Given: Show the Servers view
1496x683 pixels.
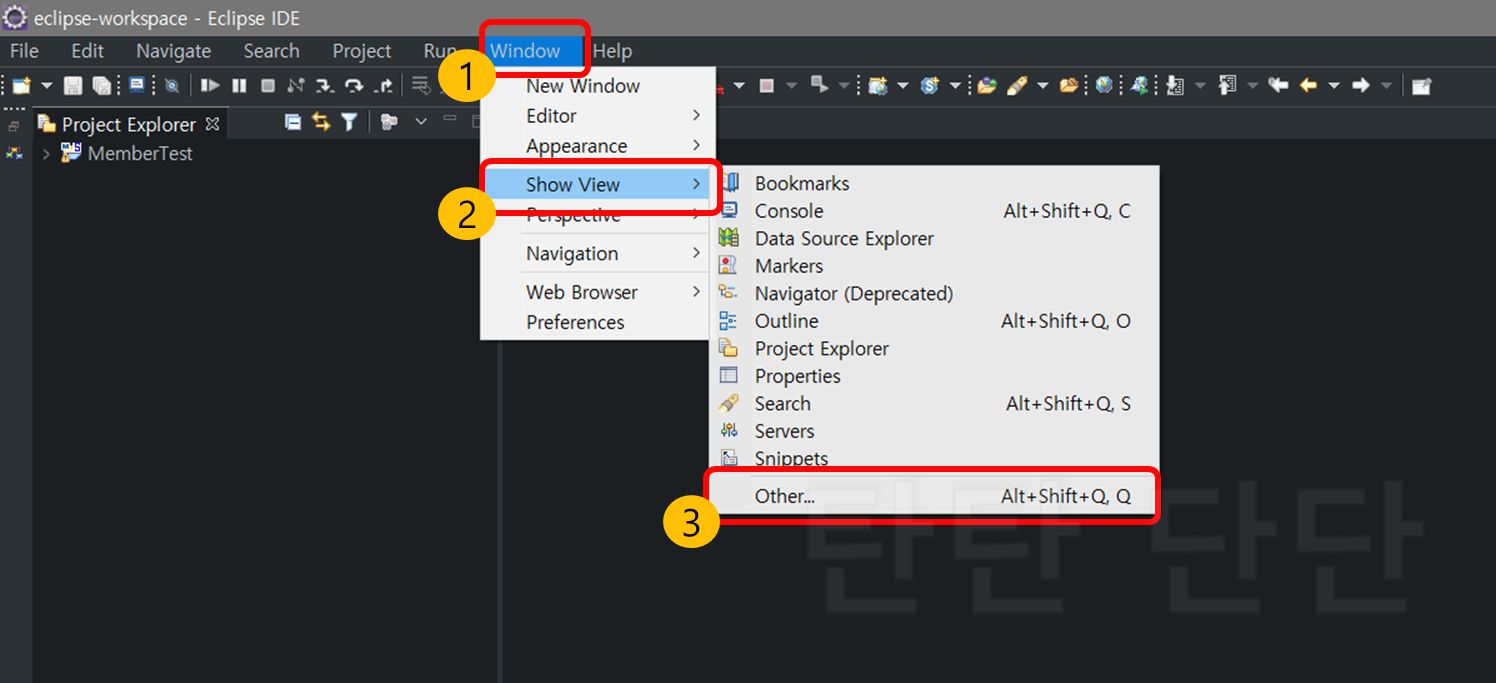Looking at the screenshot, I should [935, 431].
